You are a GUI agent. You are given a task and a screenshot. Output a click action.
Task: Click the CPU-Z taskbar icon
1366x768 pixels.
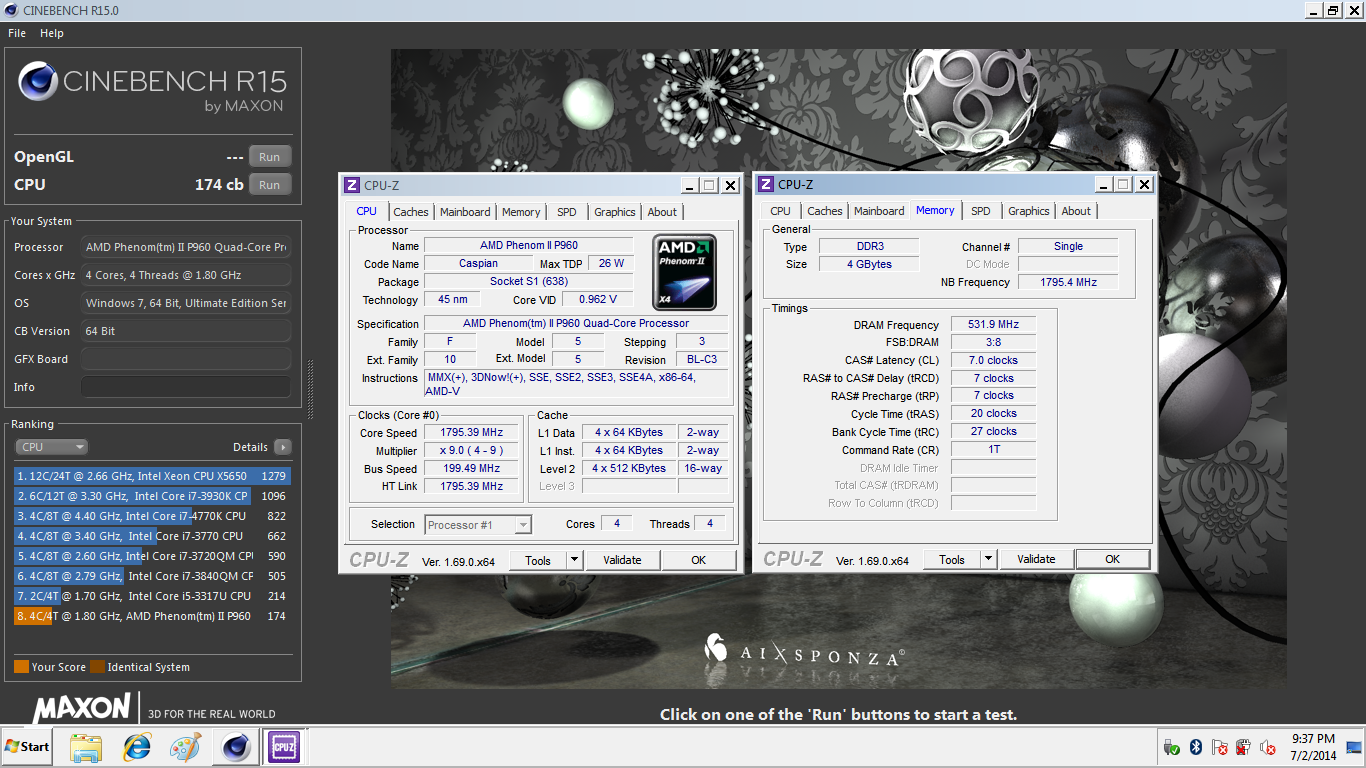click(283, 746)
